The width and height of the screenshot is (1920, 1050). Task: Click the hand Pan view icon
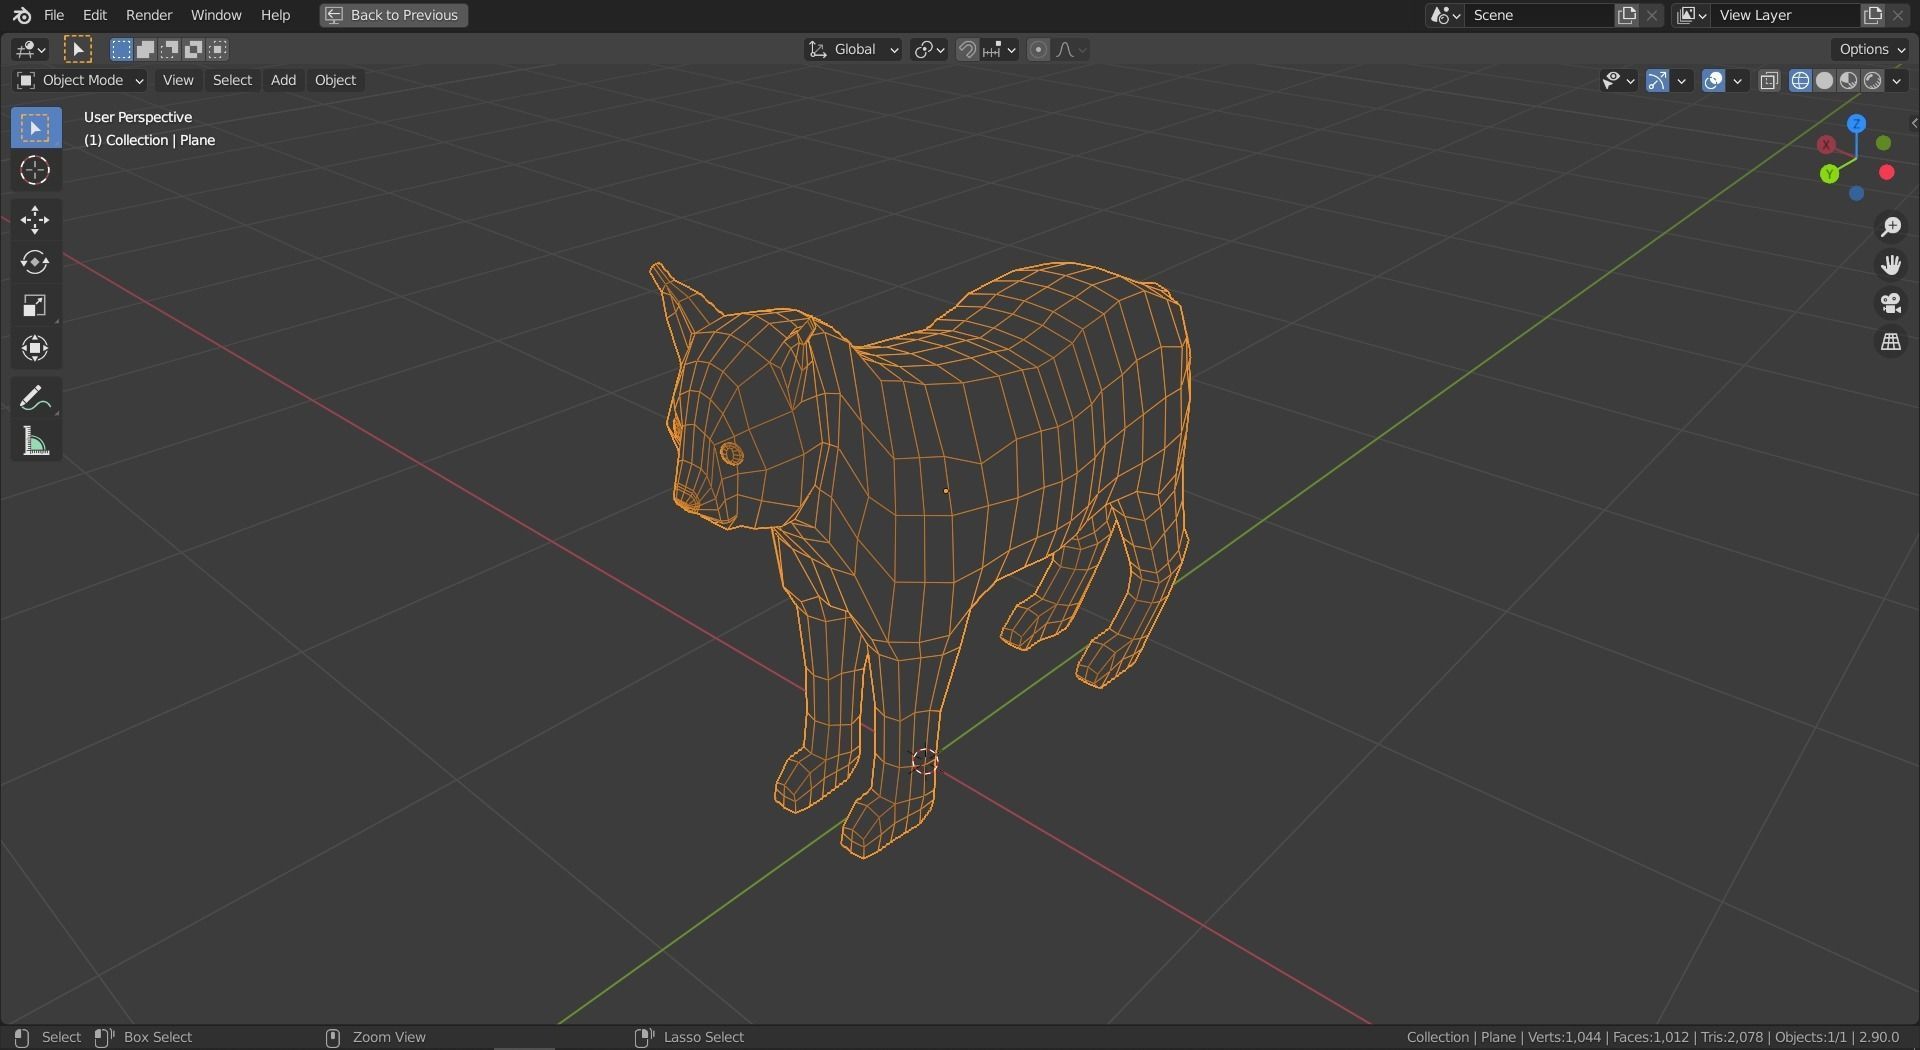(x=1890, y=266)
